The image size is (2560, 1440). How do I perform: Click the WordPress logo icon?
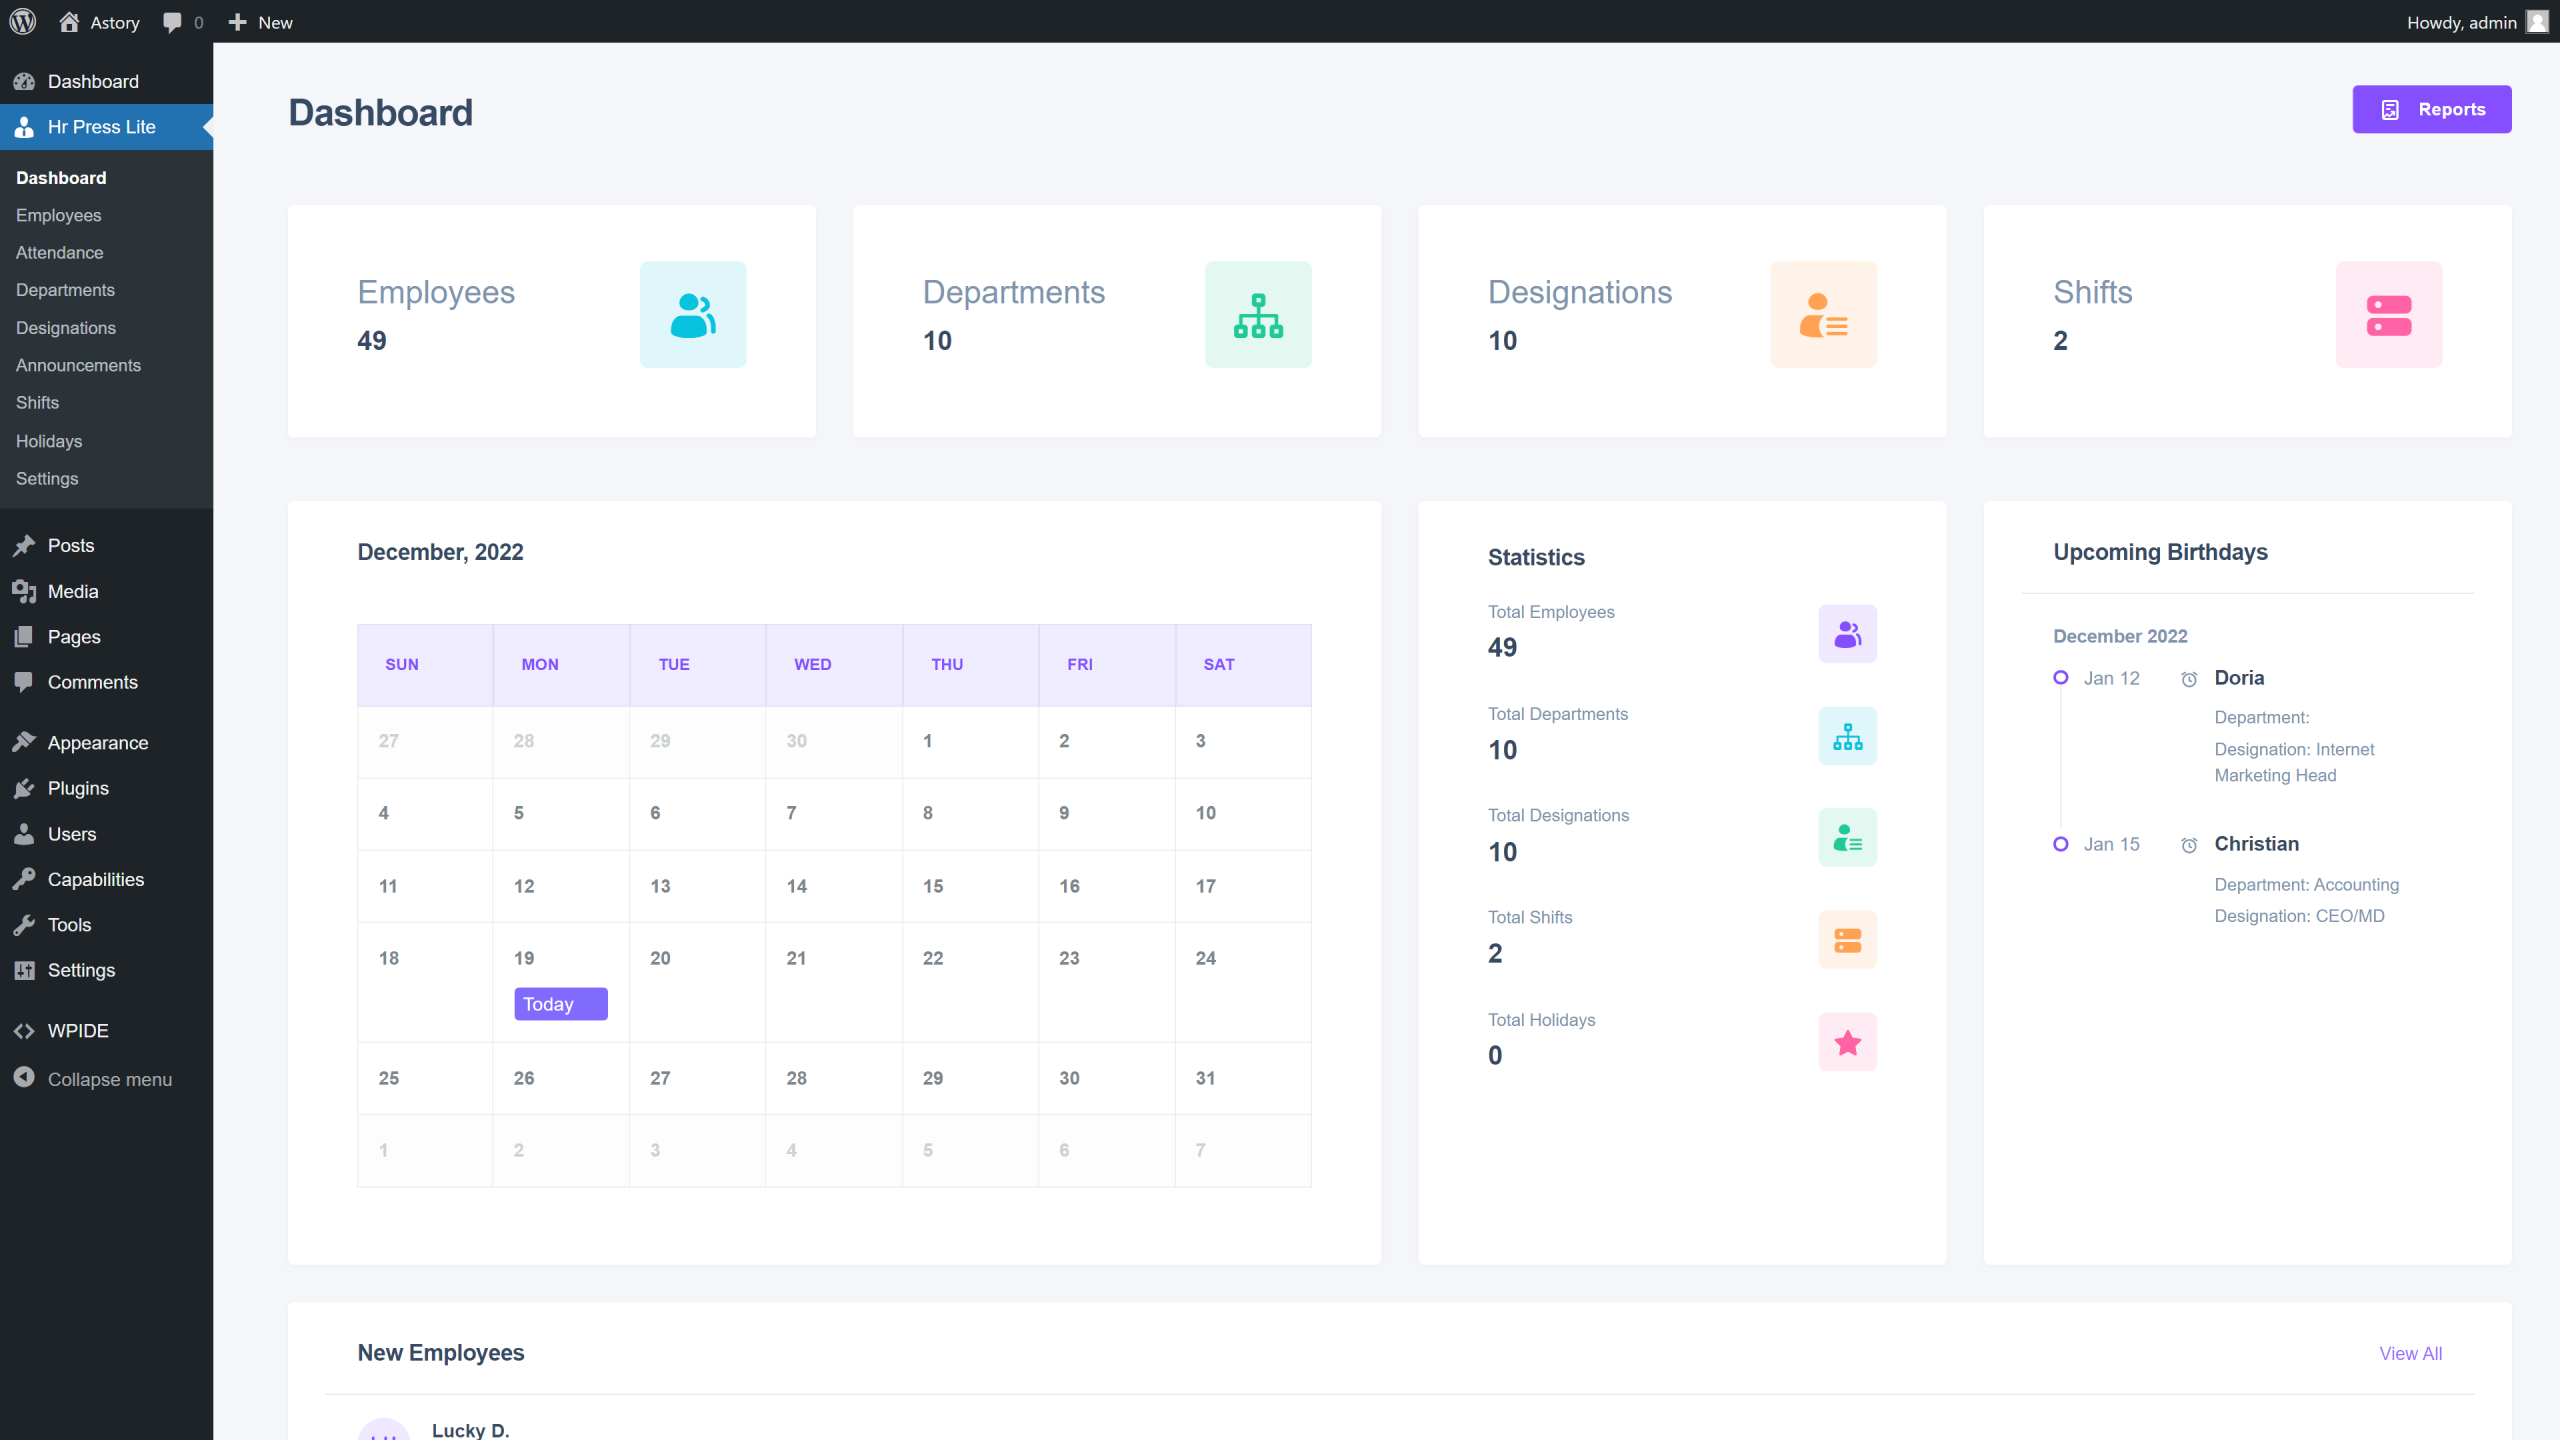tap(23, 21)
